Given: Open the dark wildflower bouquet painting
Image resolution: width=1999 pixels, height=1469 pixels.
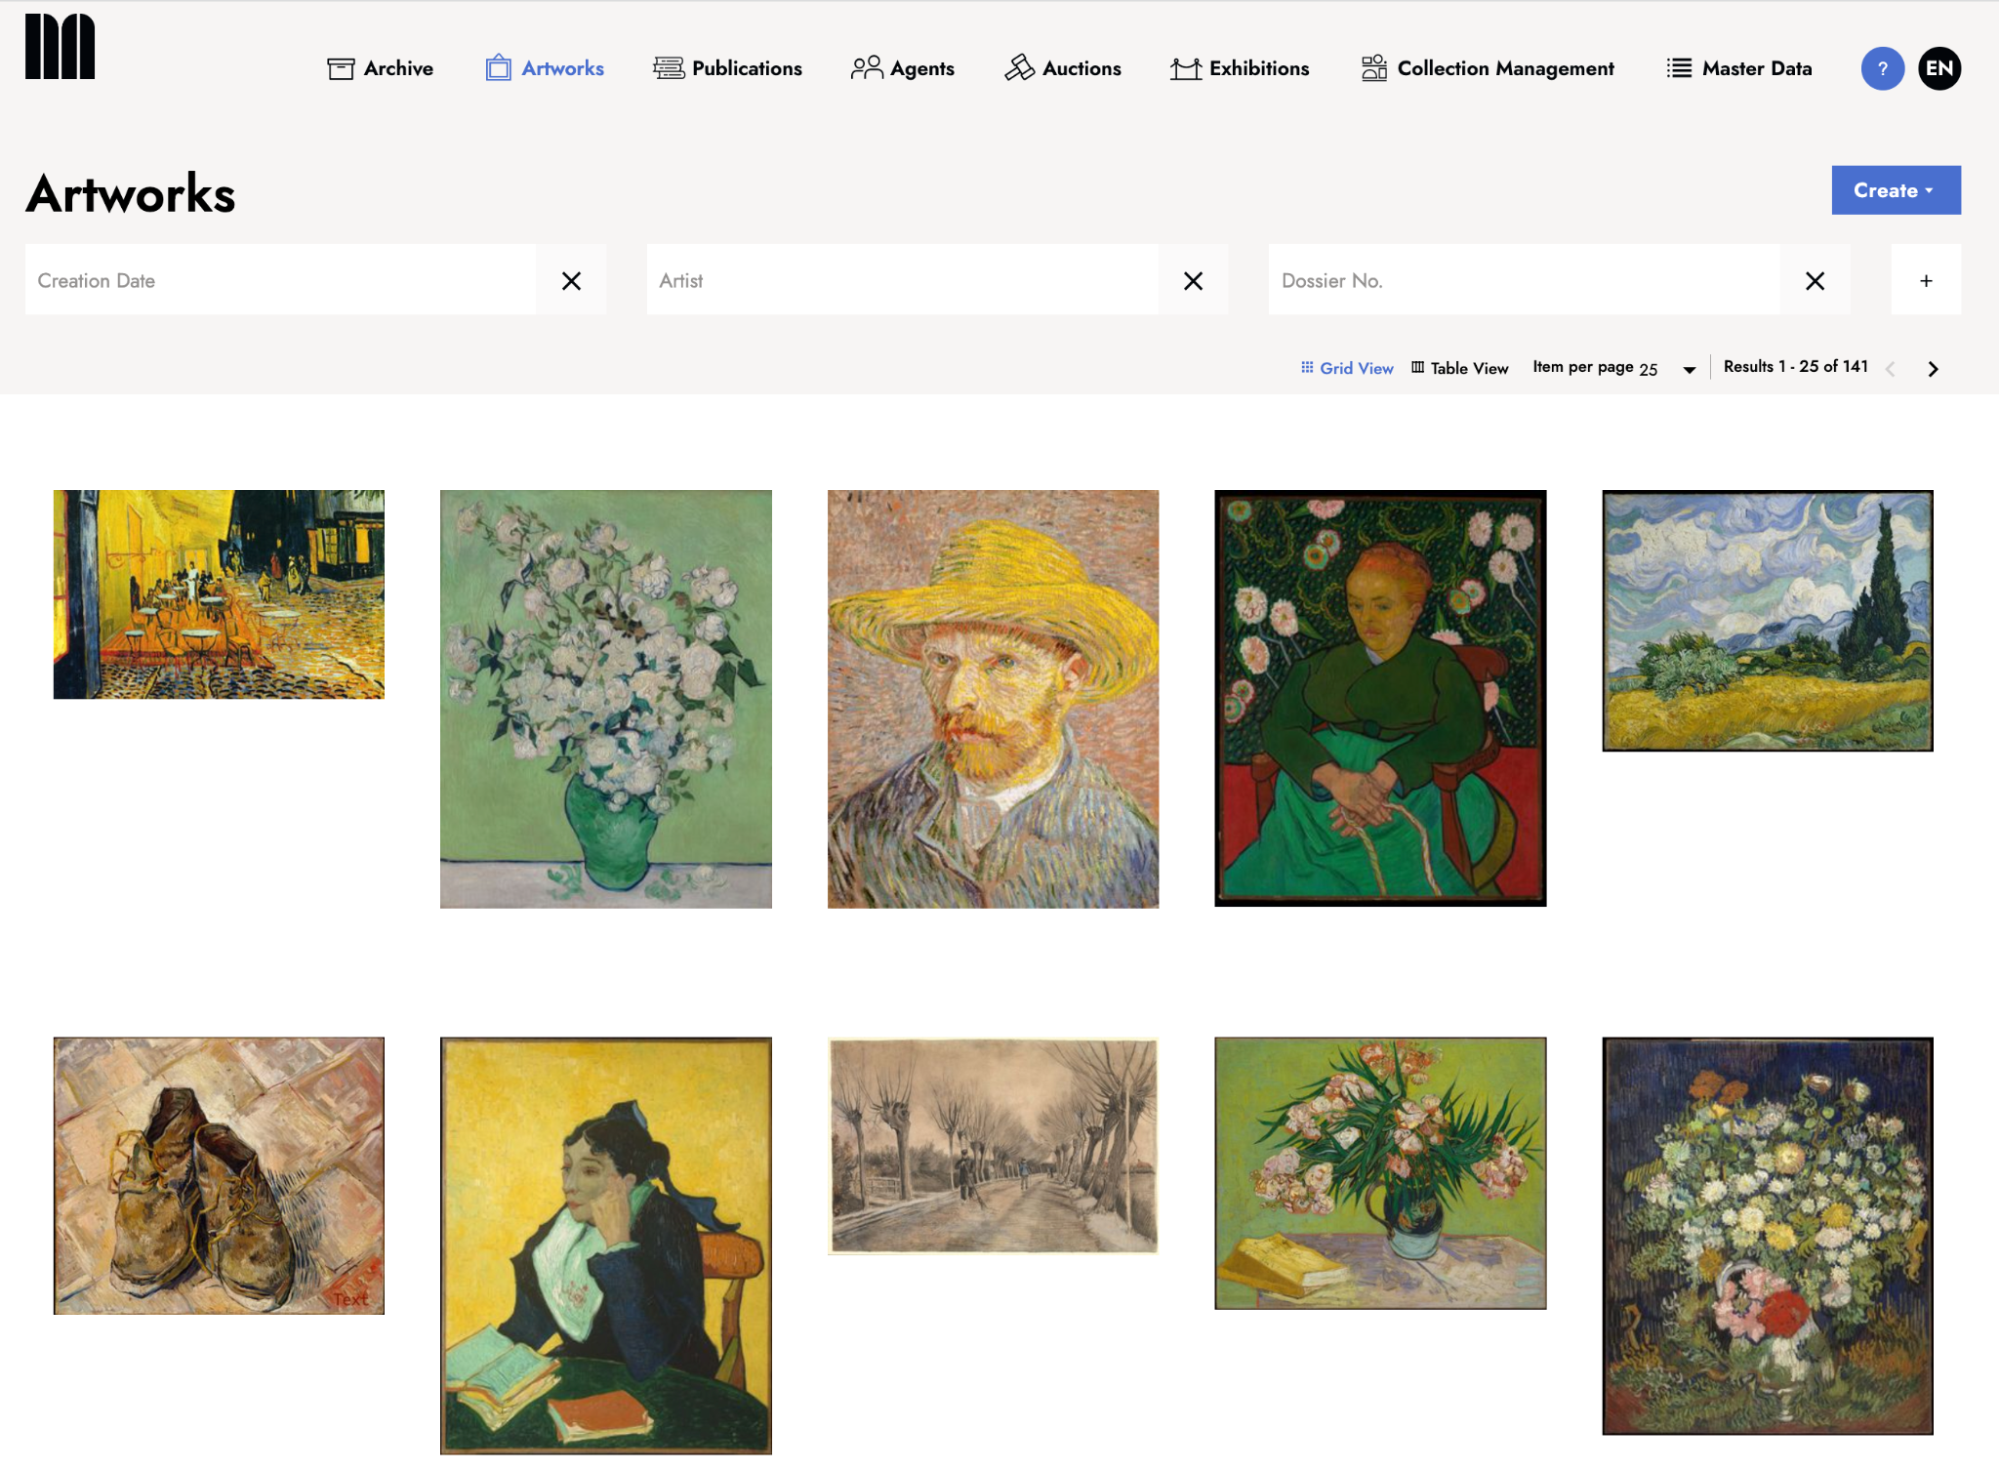Looking at the screenshot, I should (1767, 1236).
